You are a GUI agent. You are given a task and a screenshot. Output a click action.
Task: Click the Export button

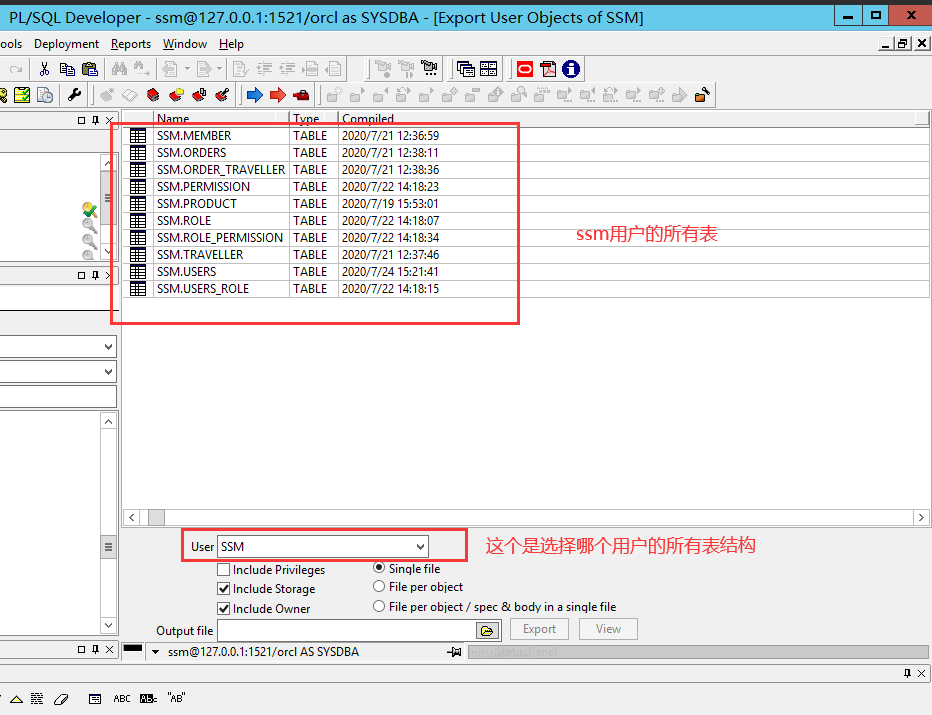click(539, 629)
